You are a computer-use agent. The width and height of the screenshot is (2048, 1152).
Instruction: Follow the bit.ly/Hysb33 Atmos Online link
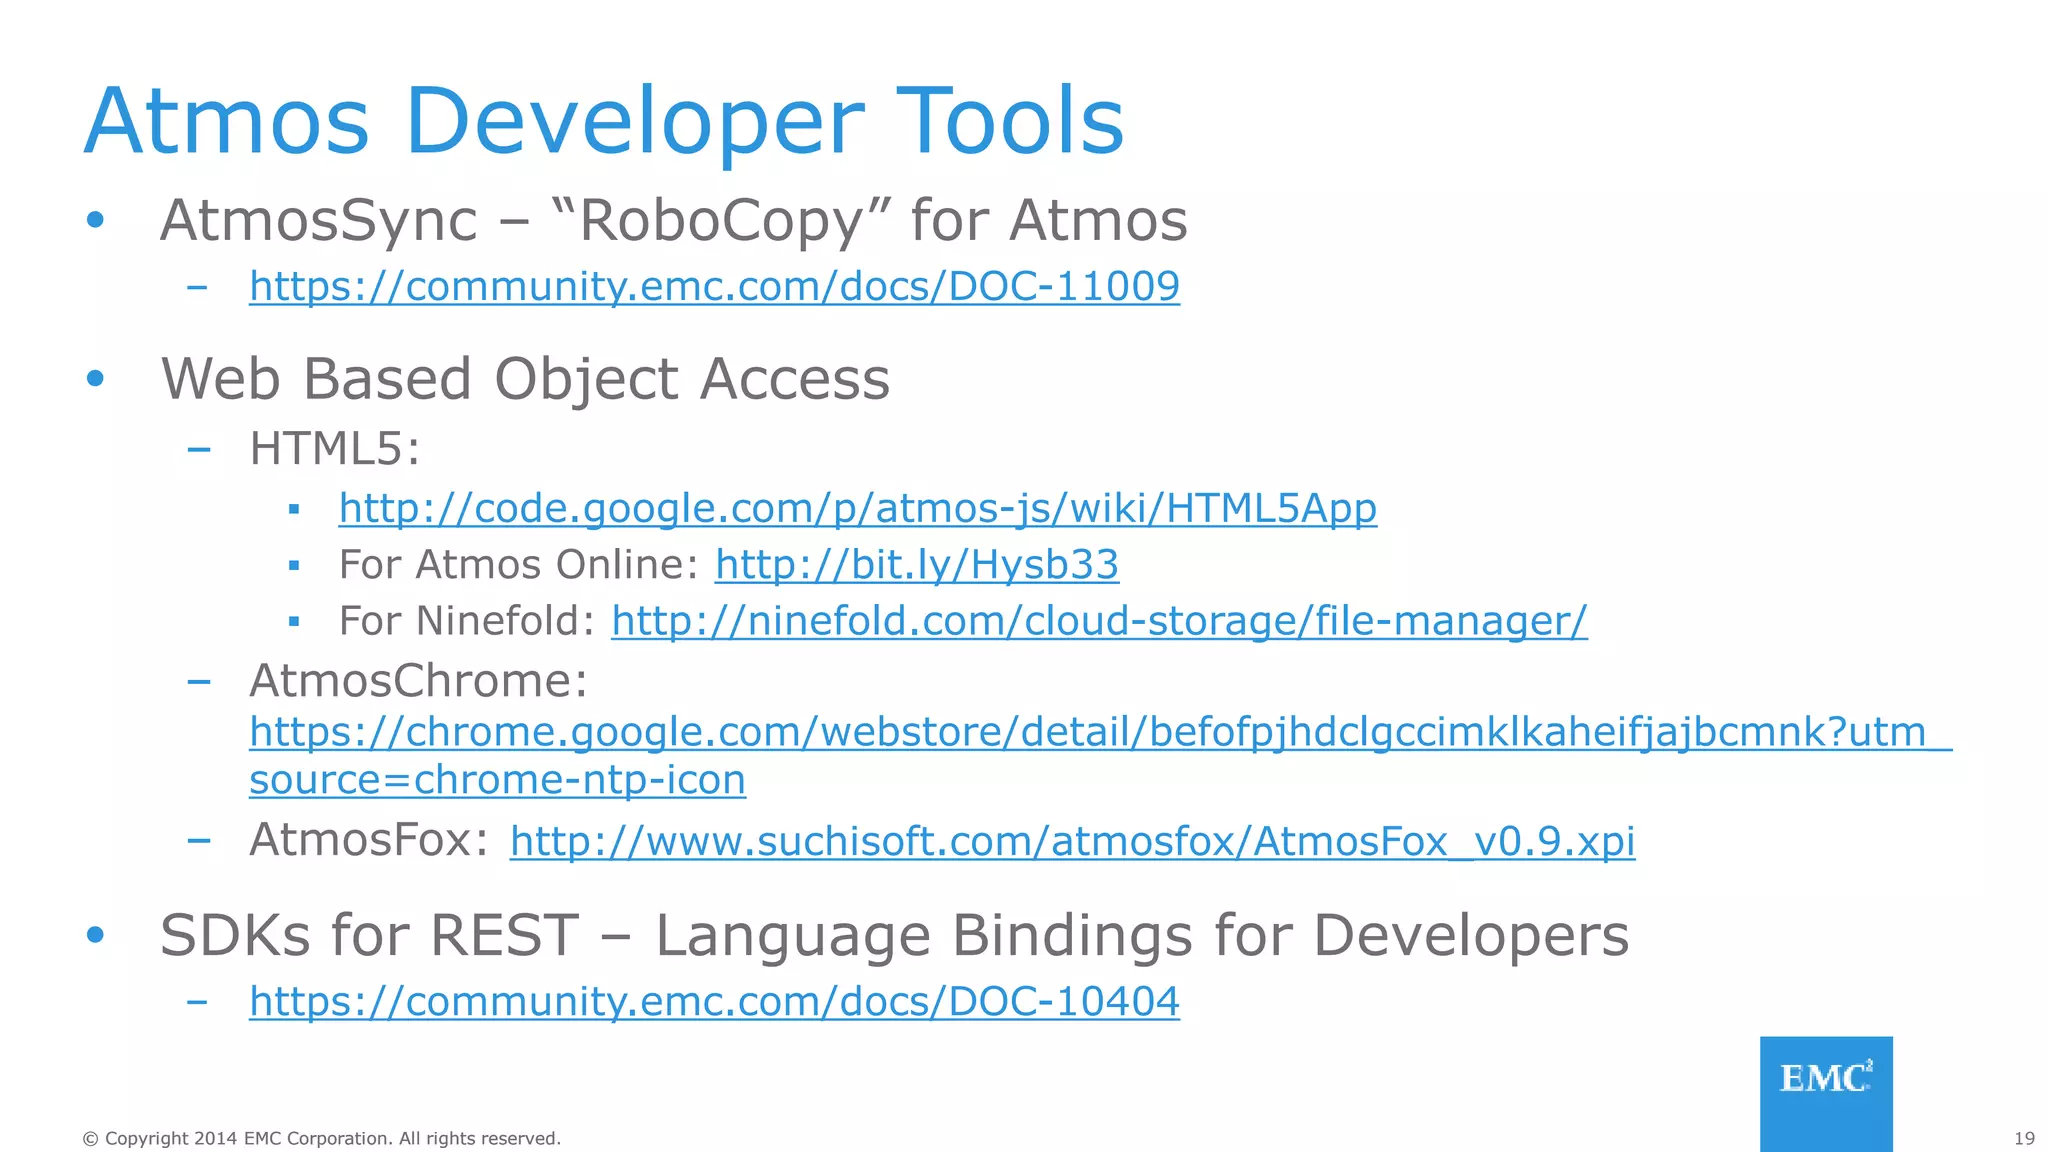coord(917,565)
